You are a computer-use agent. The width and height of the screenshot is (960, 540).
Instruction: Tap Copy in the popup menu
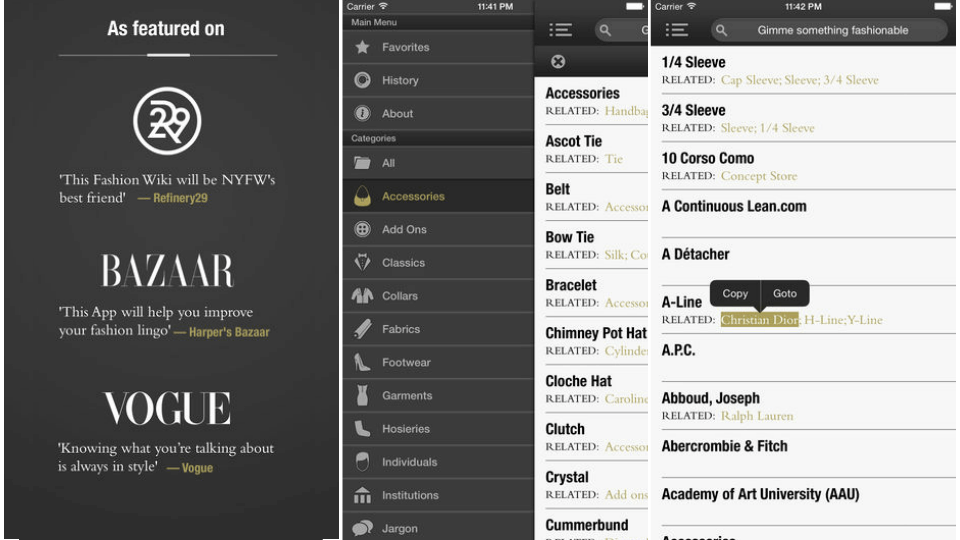coord(735,294)
